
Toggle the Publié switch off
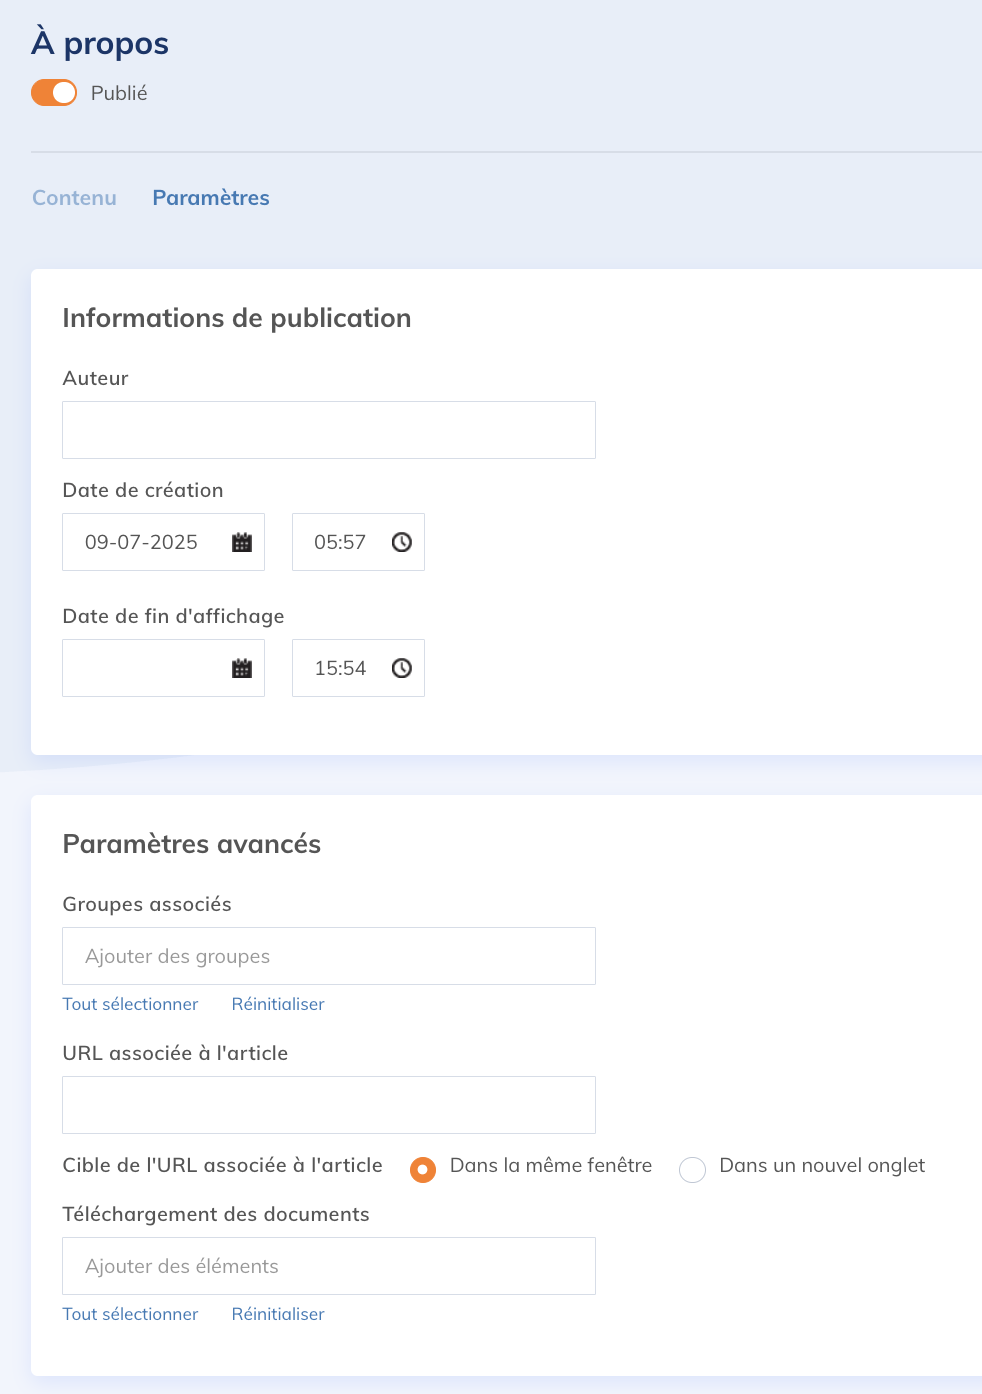pyautogui.click(x=54, y=93)
